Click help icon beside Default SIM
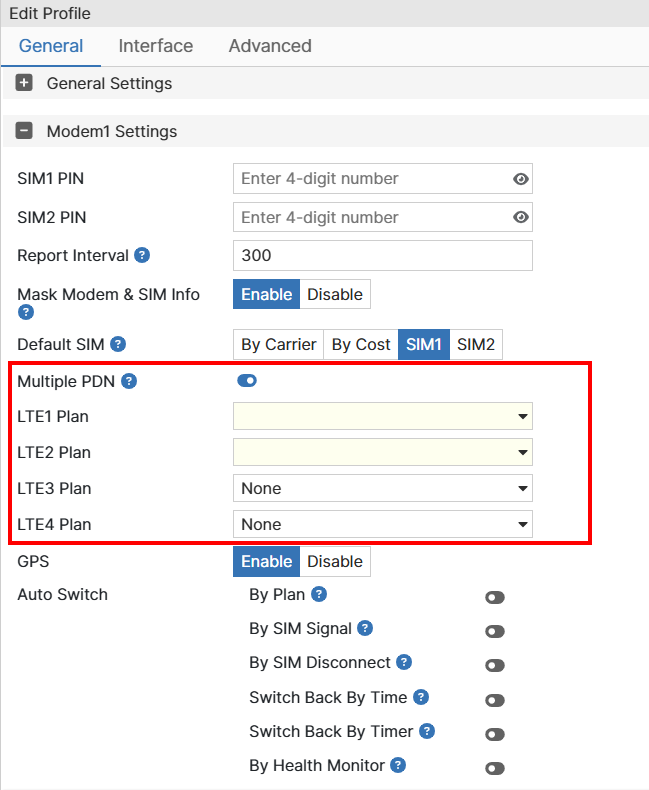This screenshot has height=790, width=649. [x=118, y=344]
